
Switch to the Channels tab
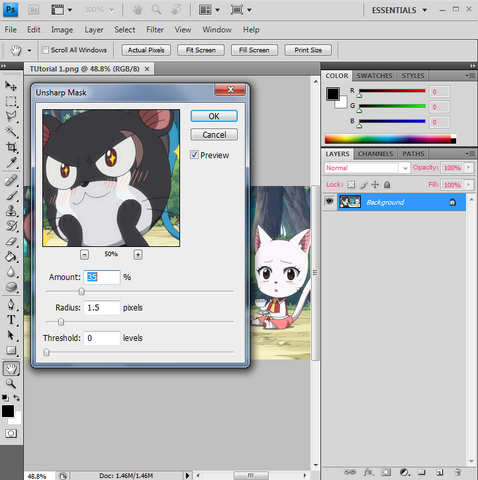[375, 154]
